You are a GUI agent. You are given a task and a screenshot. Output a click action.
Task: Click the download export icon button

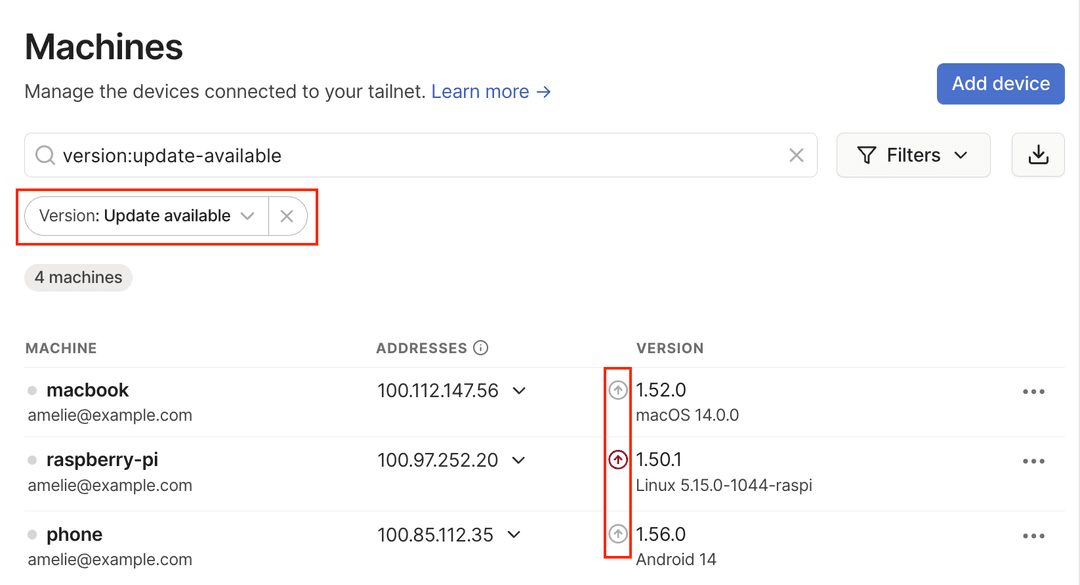pyautogui.click(x=1038, y=155)
